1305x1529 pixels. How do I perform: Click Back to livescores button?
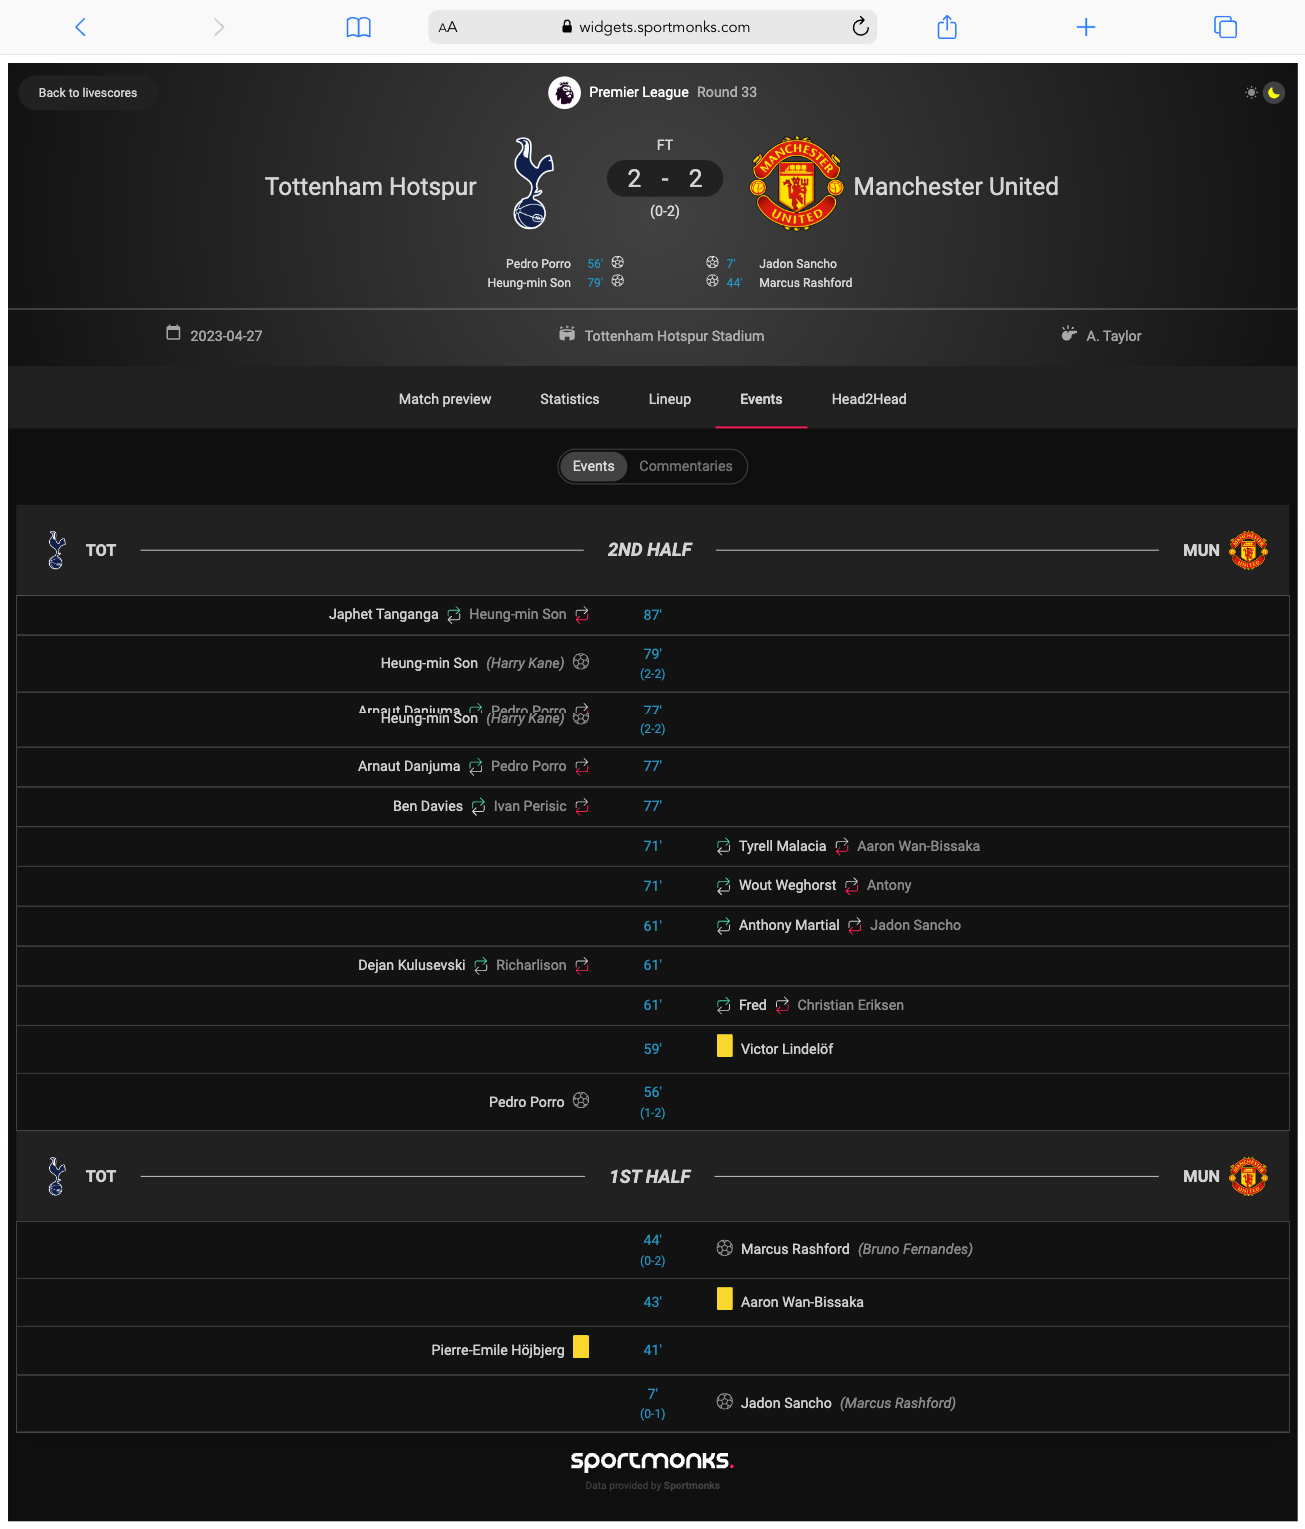(x=88, y=93)
